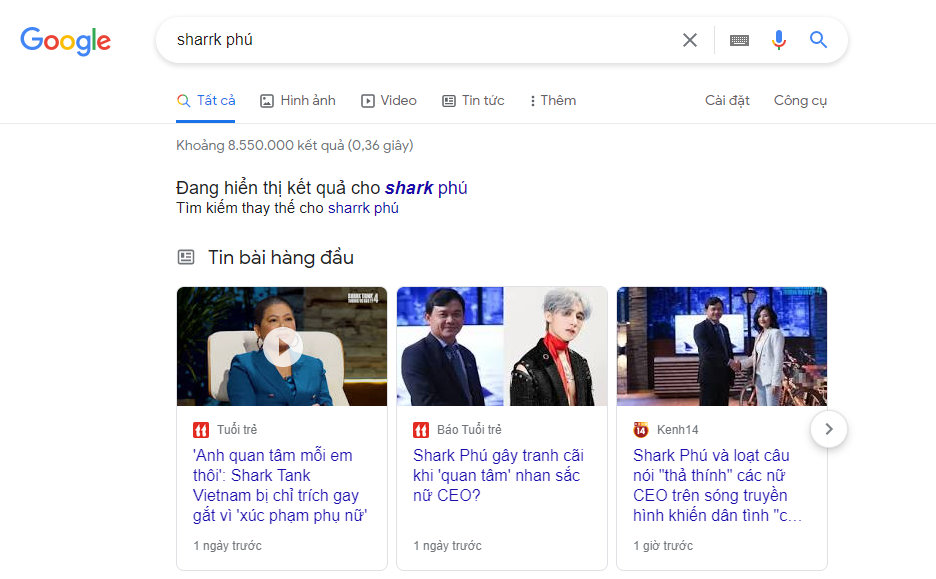Switch to the Tin tức tab
Screen dimensions: 936x579
(473, 101)
